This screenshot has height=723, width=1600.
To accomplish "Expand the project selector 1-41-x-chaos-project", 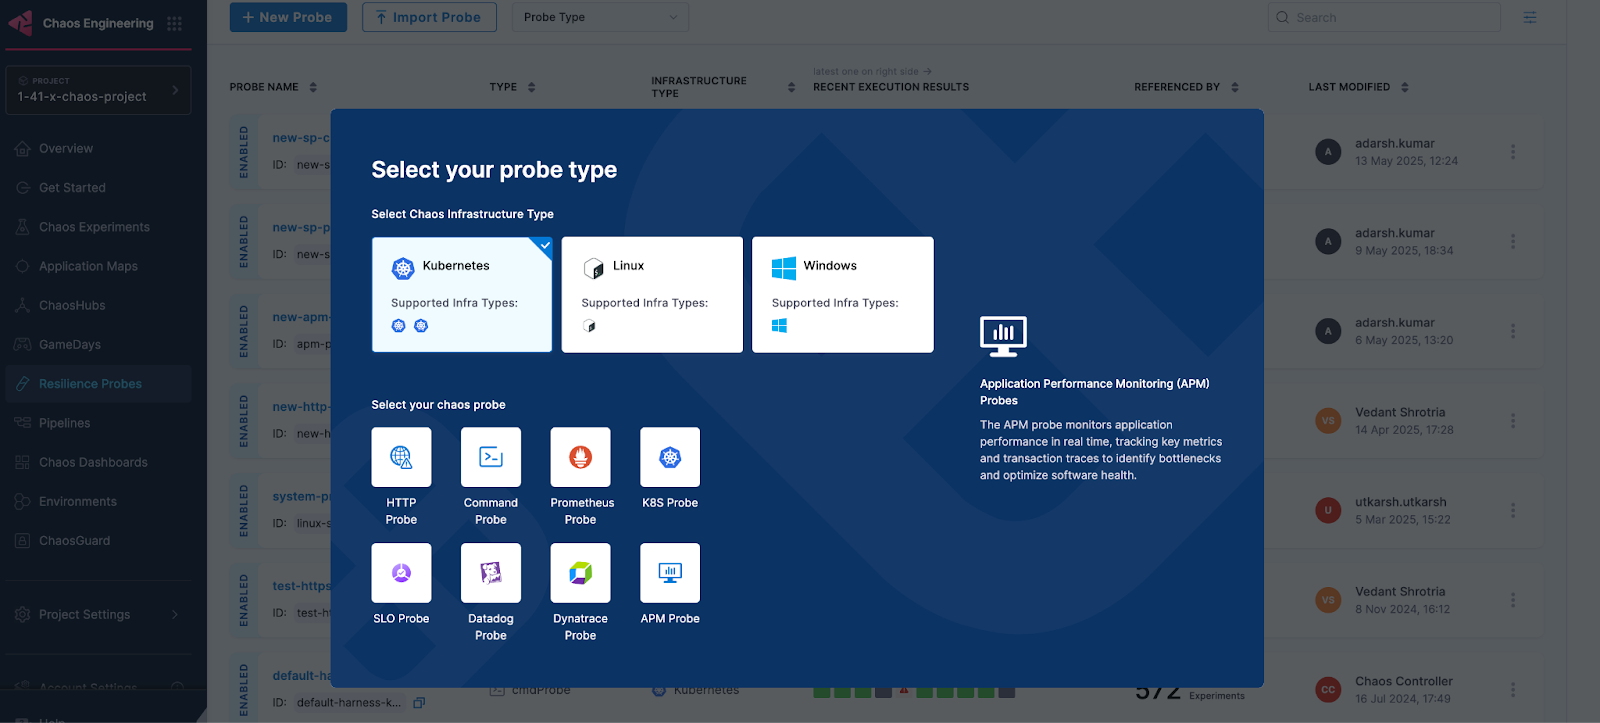I will [x=98, y=90].
